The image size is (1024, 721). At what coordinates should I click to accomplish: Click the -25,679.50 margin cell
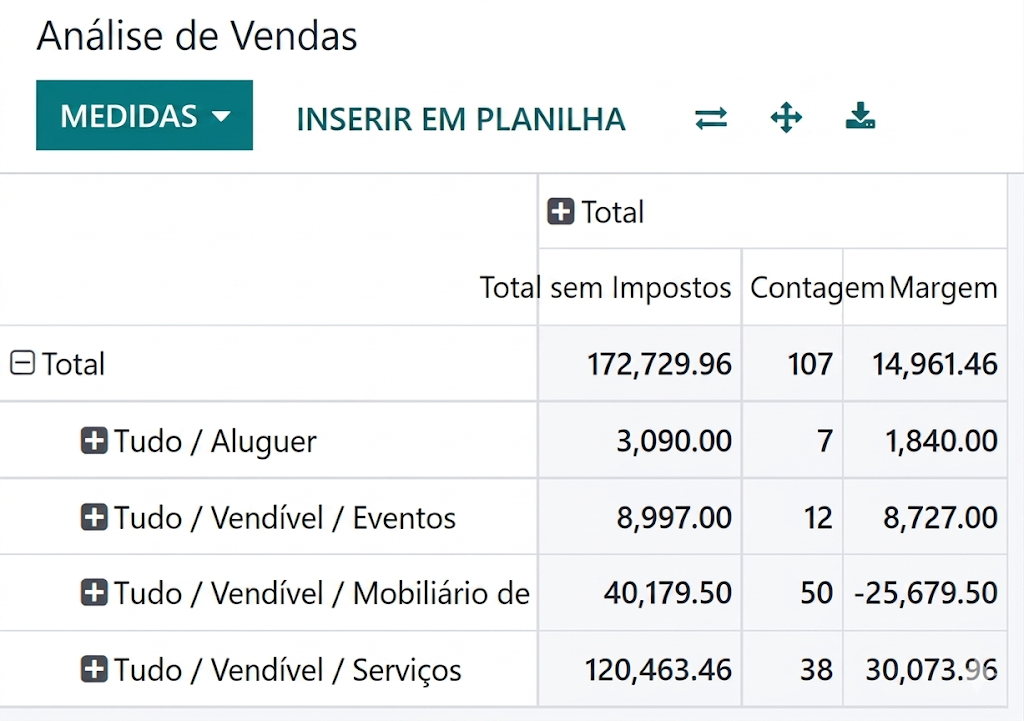point(926,593)
